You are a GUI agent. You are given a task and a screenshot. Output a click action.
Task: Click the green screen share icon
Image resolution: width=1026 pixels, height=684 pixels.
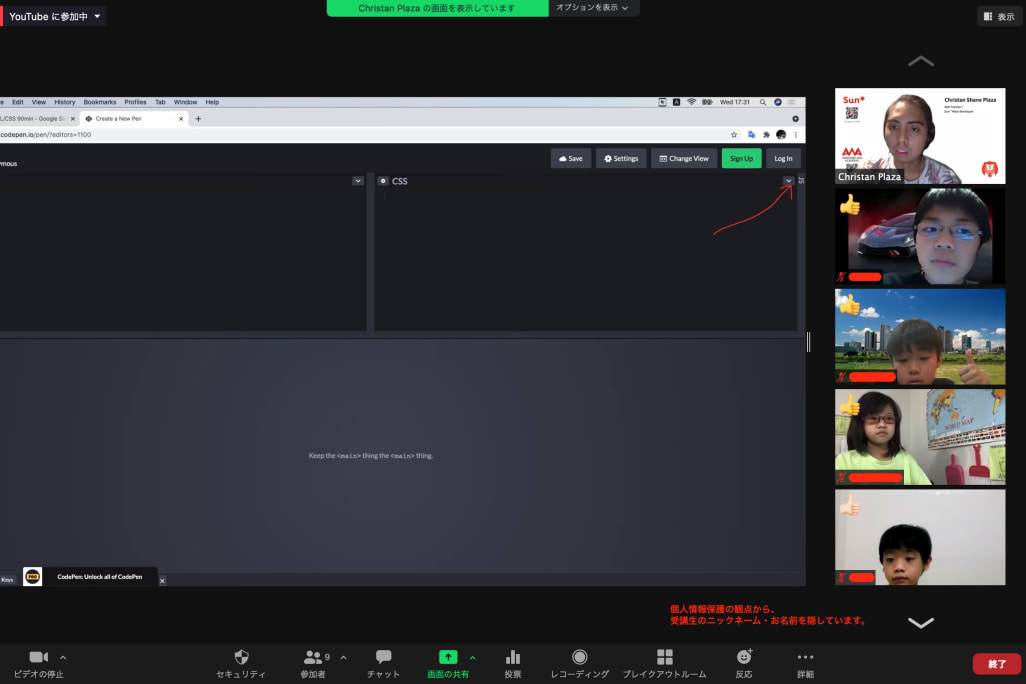(448, 657)
